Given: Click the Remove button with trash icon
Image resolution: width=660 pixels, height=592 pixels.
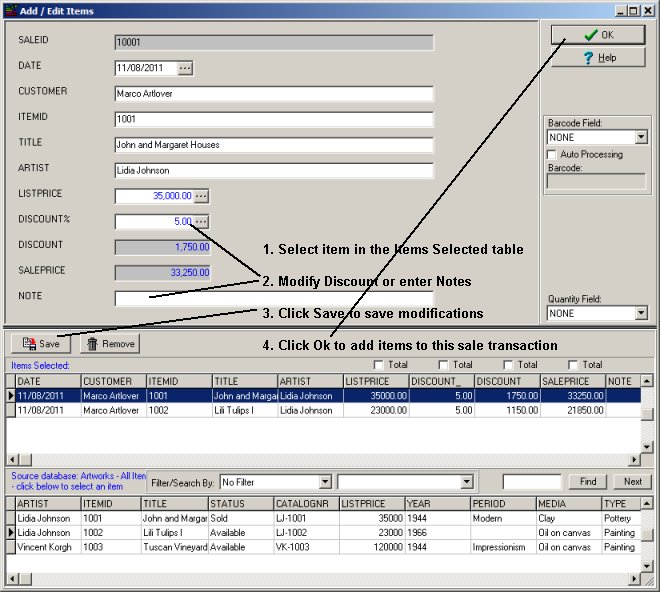Looking at the screenshot, I should pos(110,344).
